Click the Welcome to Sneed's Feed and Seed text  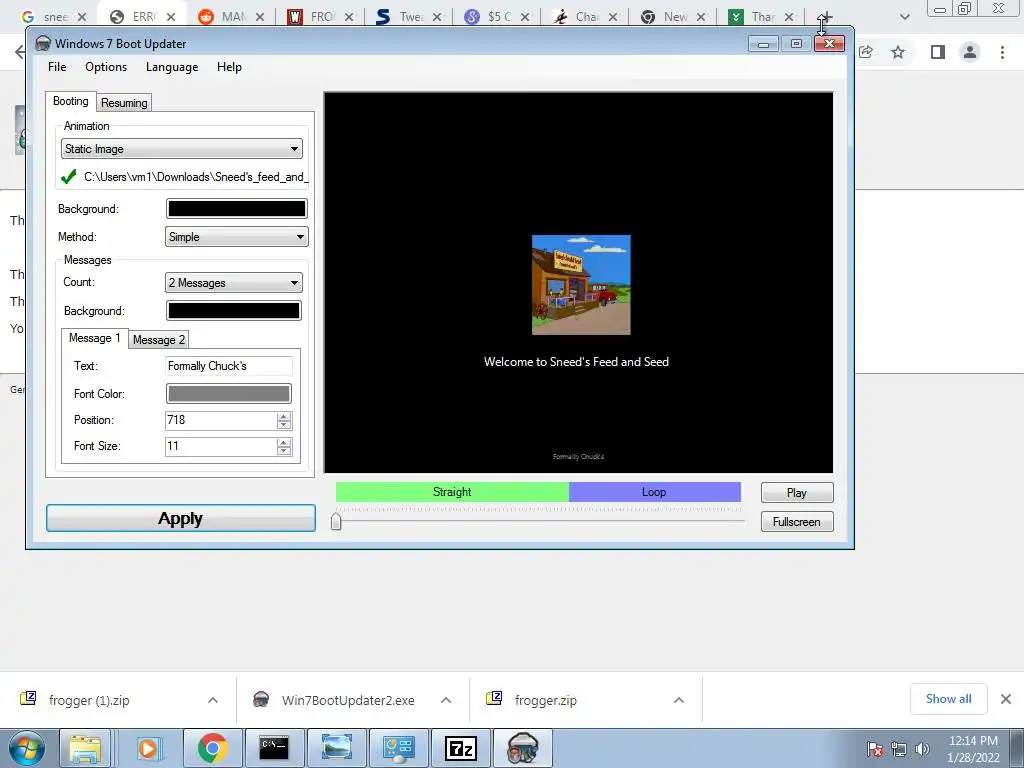pos(576,362)
